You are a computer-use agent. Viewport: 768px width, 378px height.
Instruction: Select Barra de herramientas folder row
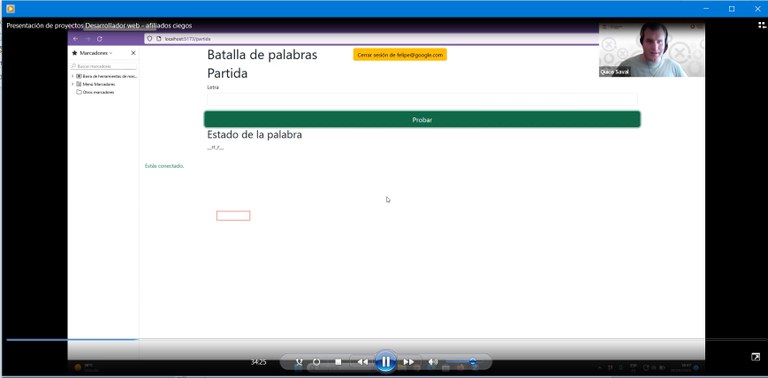[106, 76]
